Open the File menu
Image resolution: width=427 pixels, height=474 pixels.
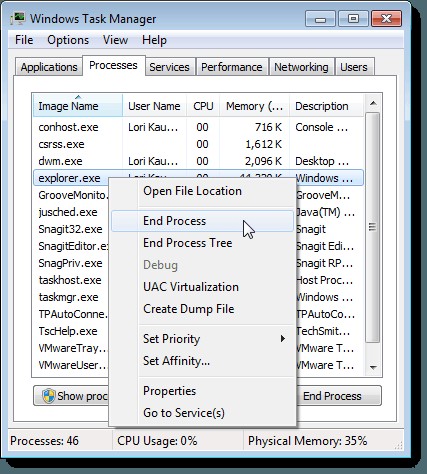[24, 40]
